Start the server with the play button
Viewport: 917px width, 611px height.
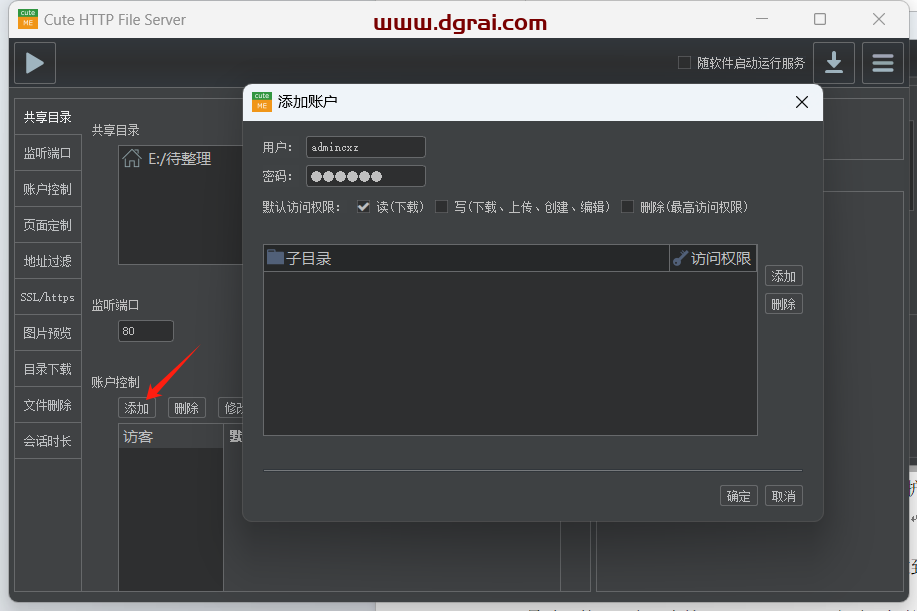tap(35, 63)
